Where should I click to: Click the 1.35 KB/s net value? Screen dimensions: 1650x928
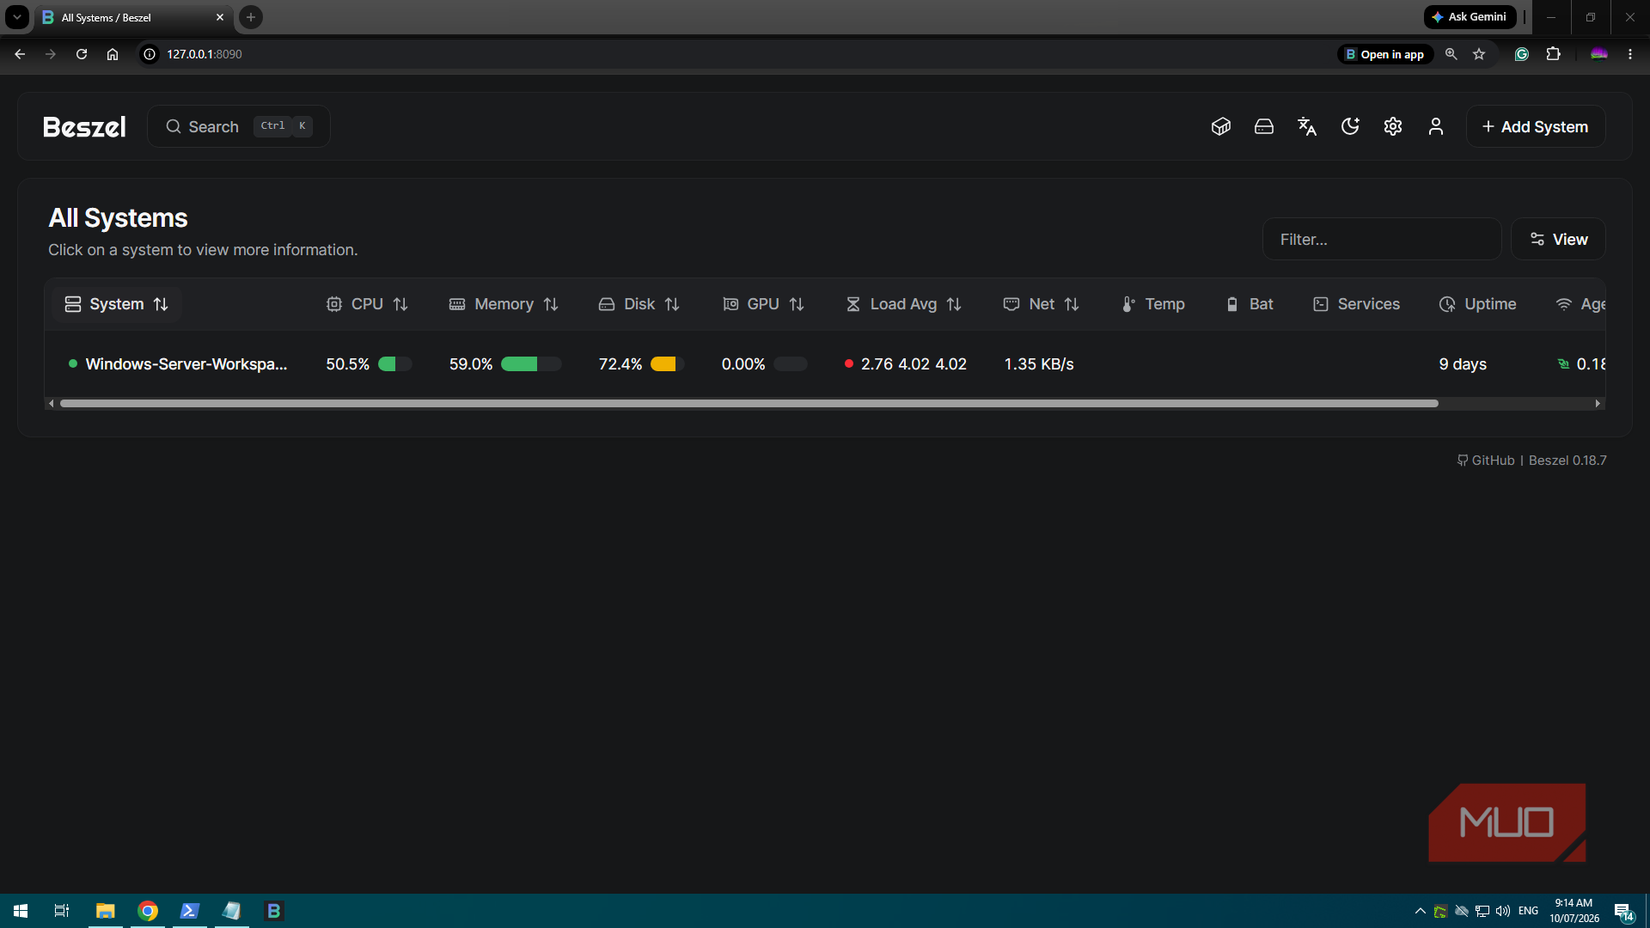pyautogui.click(x=1039, y=364)
